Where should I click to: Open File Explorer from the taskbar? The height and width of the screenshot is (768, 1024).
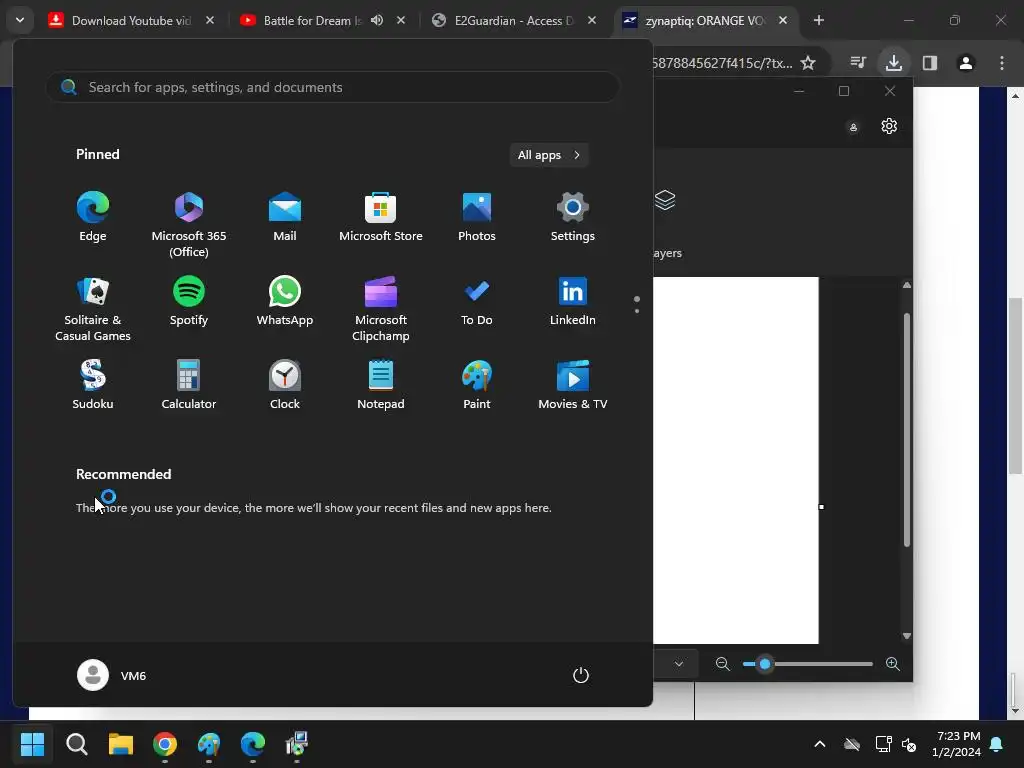121,744
